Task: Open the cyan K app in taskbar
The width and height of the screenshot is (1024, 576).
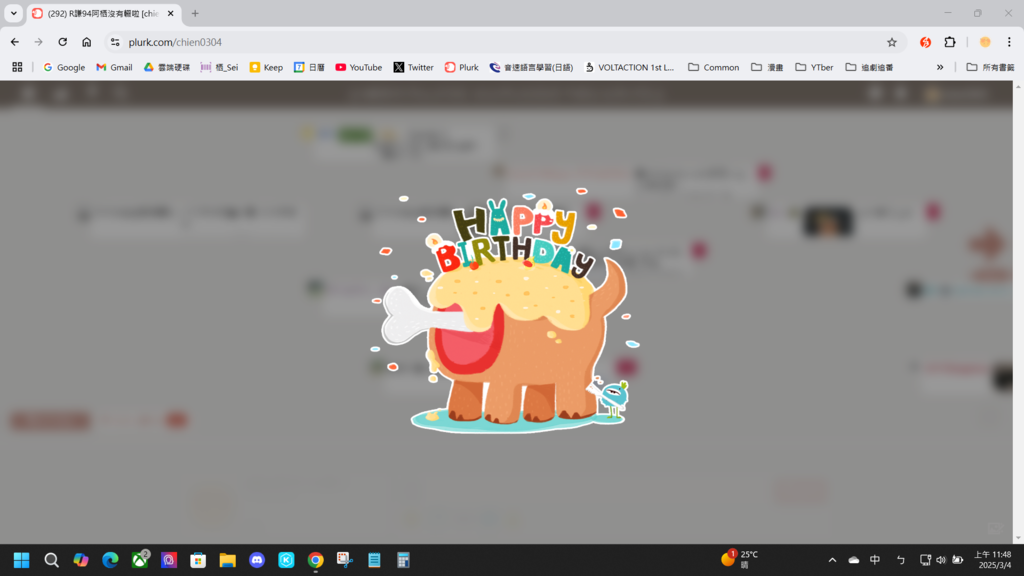Action: pos(286,560)
